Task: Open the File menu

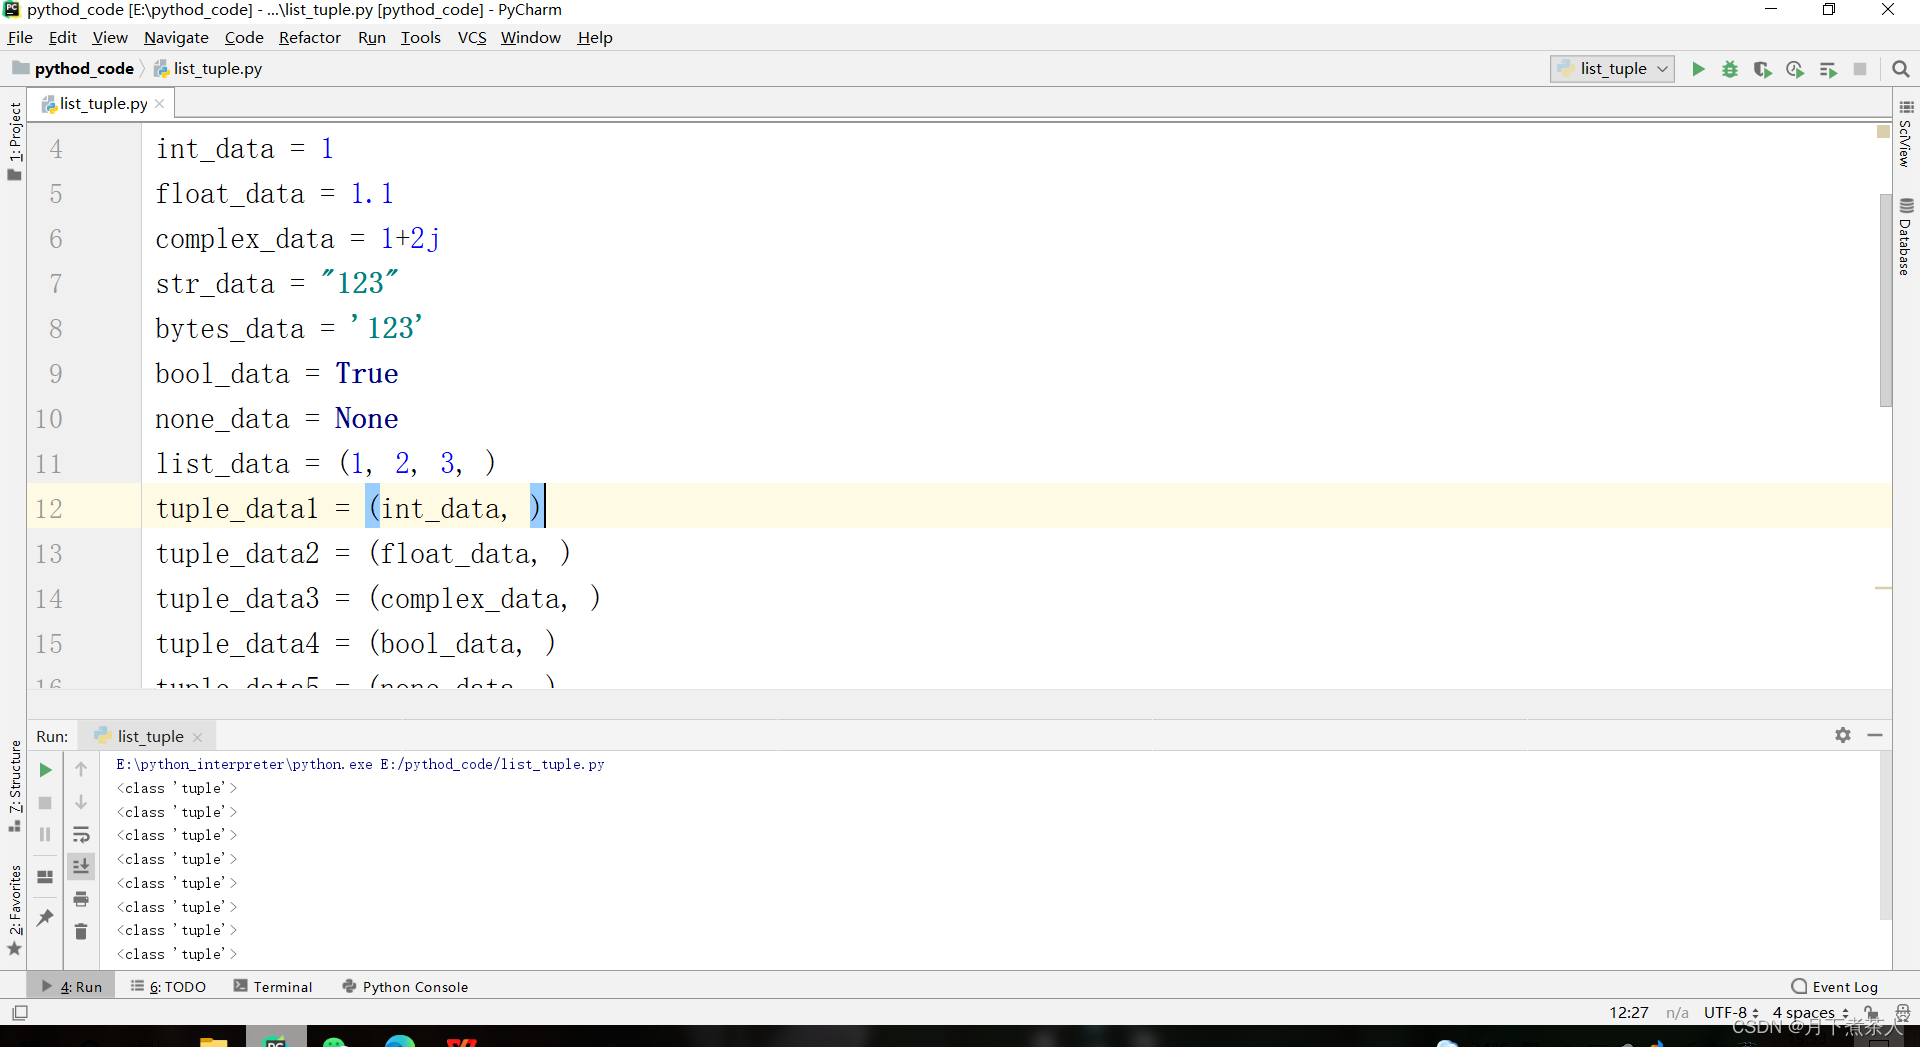Action: (20, 37)
